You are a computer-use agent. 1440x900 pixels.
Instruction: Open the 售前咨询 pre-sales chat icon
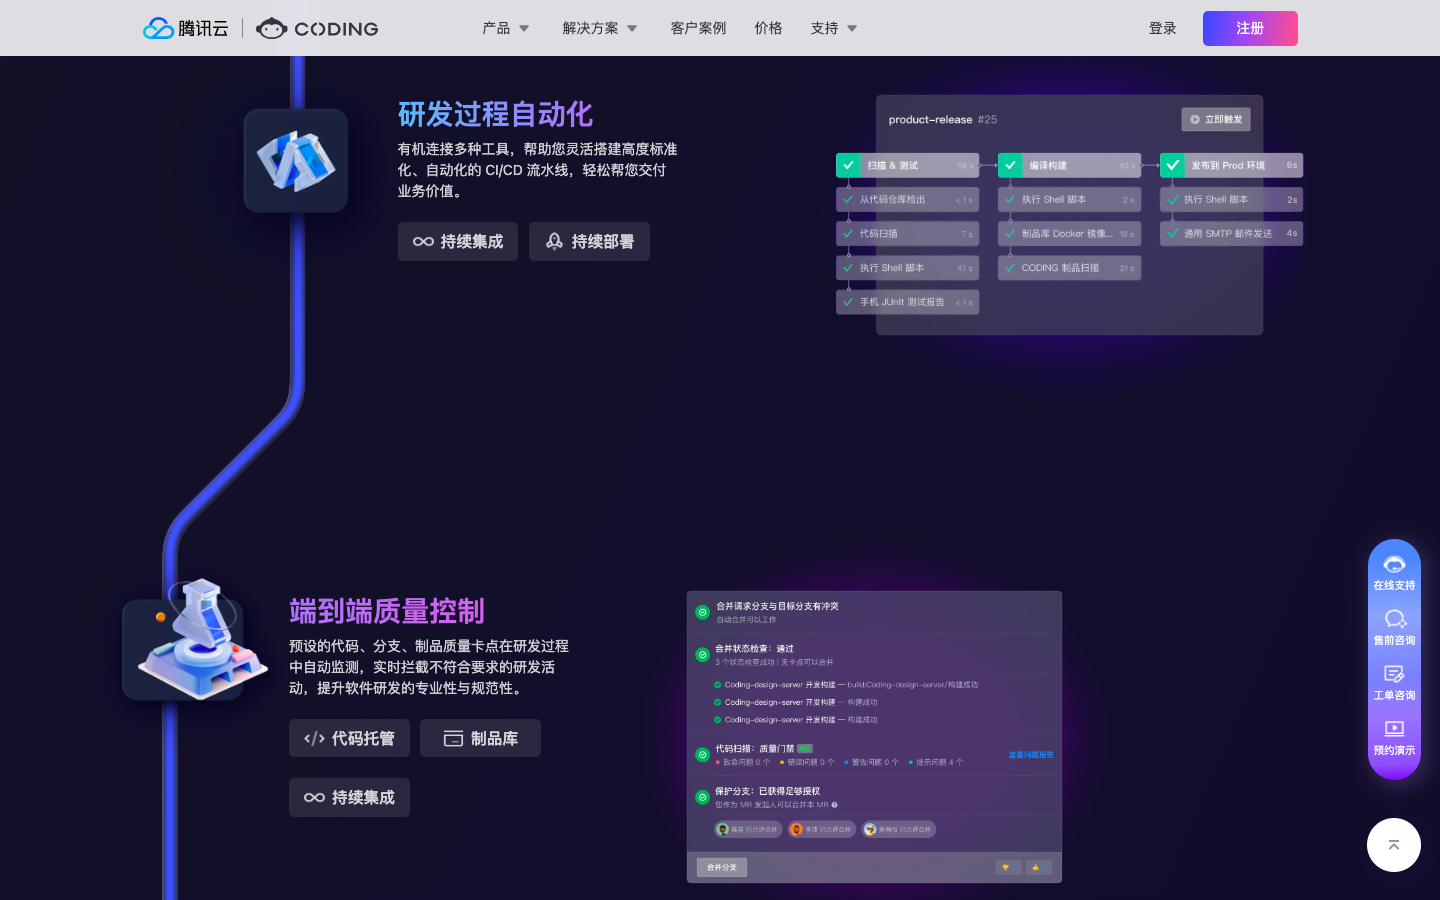point(1394,621)
